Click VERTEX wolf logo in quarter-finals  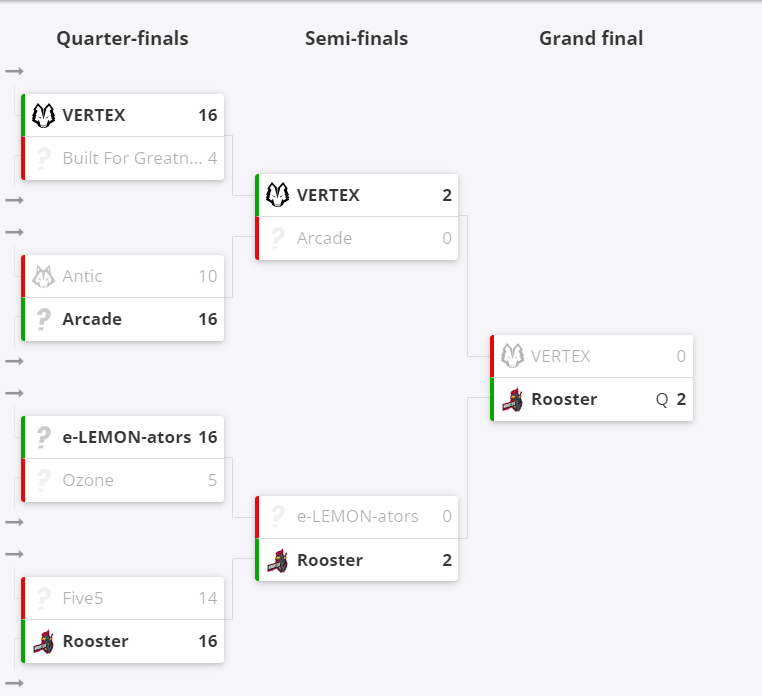[43, 116]
